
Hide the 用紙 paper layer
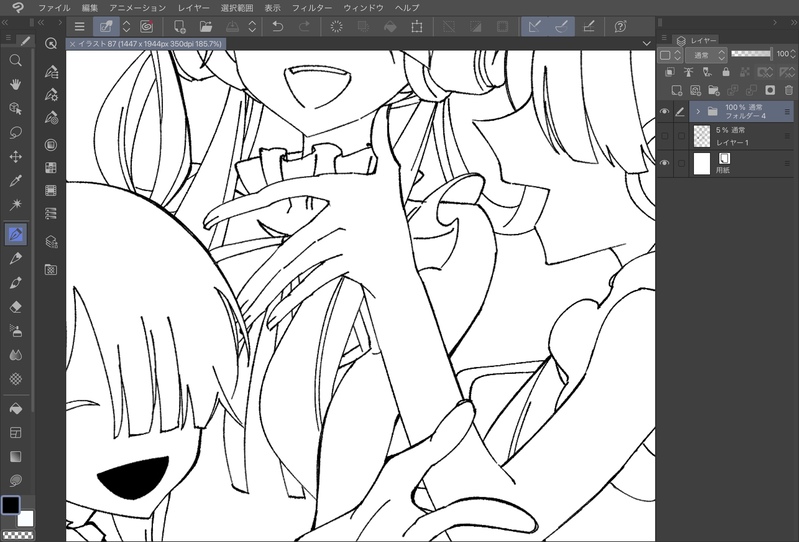pyautogui.click(x=664, y=163)
